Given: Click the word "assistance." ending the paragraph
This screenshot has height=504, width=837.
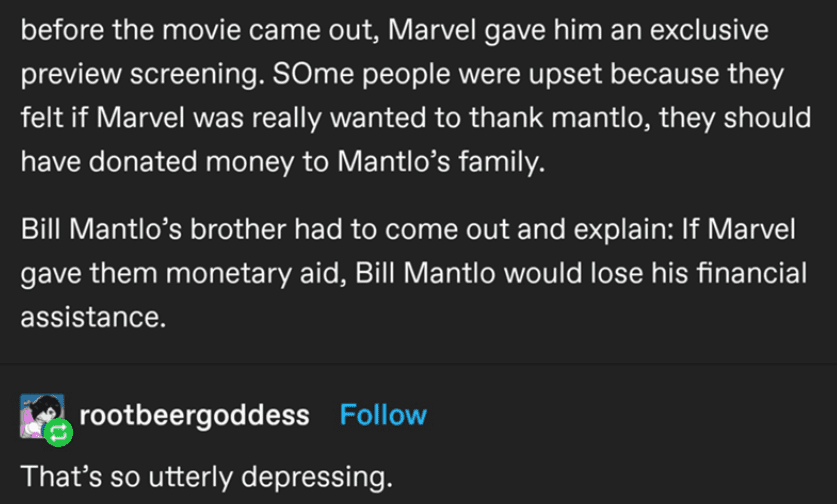Looking at the screenshot, I should 93,317.
